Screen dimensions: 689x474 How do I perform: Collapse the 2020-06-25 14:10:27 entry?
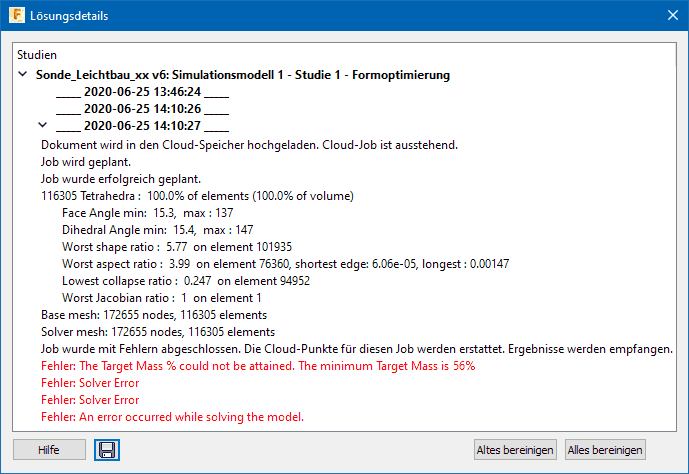coord(41,125)
